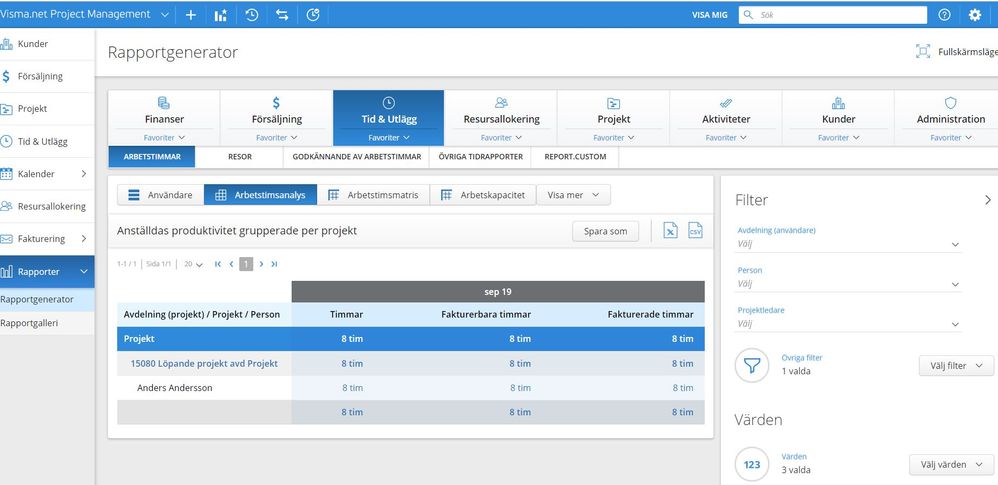This screenshot has height=485, width=998.
Task: Click the Spara som button
Action: tap(605, 231)
